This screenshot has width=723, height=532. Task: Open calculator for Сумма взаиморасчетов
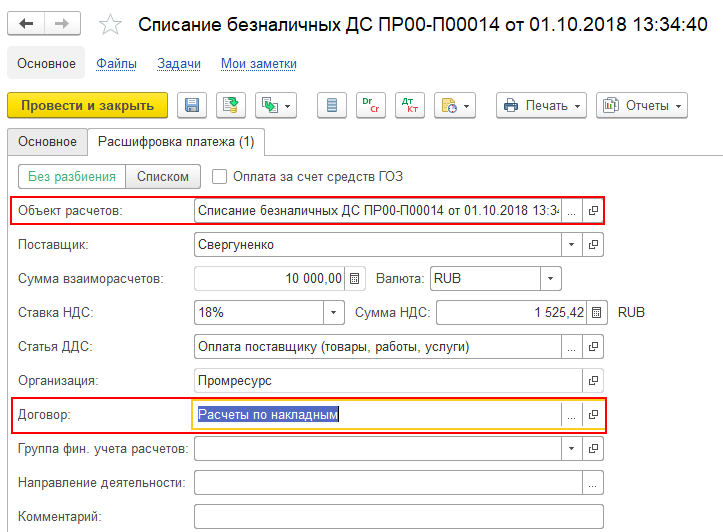click(355, 279)
